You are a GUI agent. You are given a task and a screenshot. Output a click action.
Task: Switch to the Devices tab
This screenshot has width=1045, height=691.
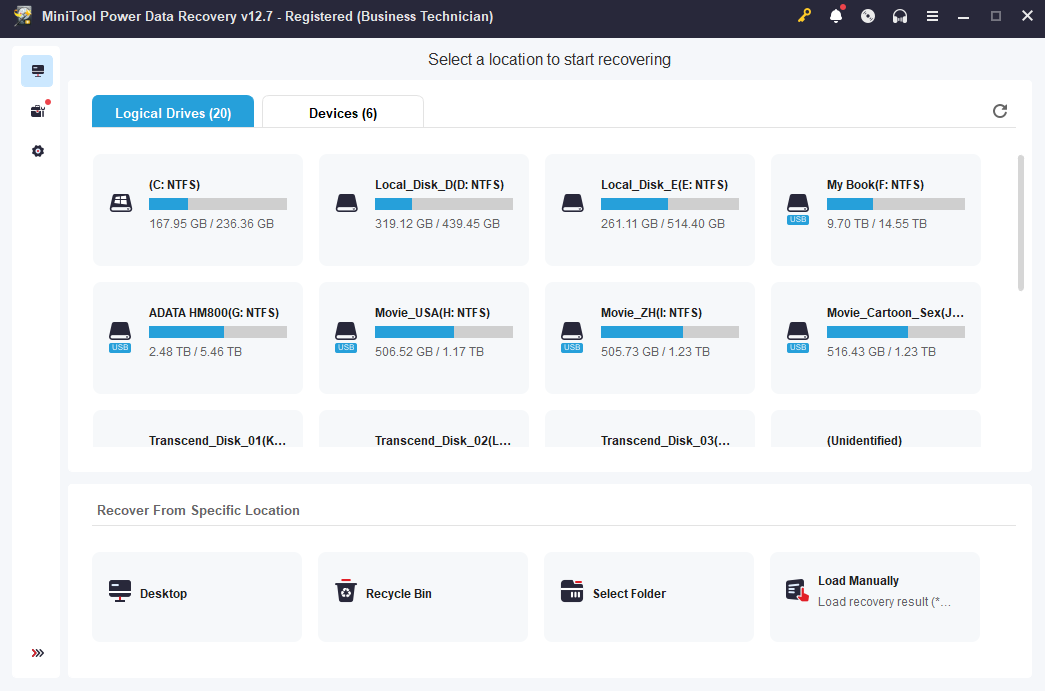(343, 113)
